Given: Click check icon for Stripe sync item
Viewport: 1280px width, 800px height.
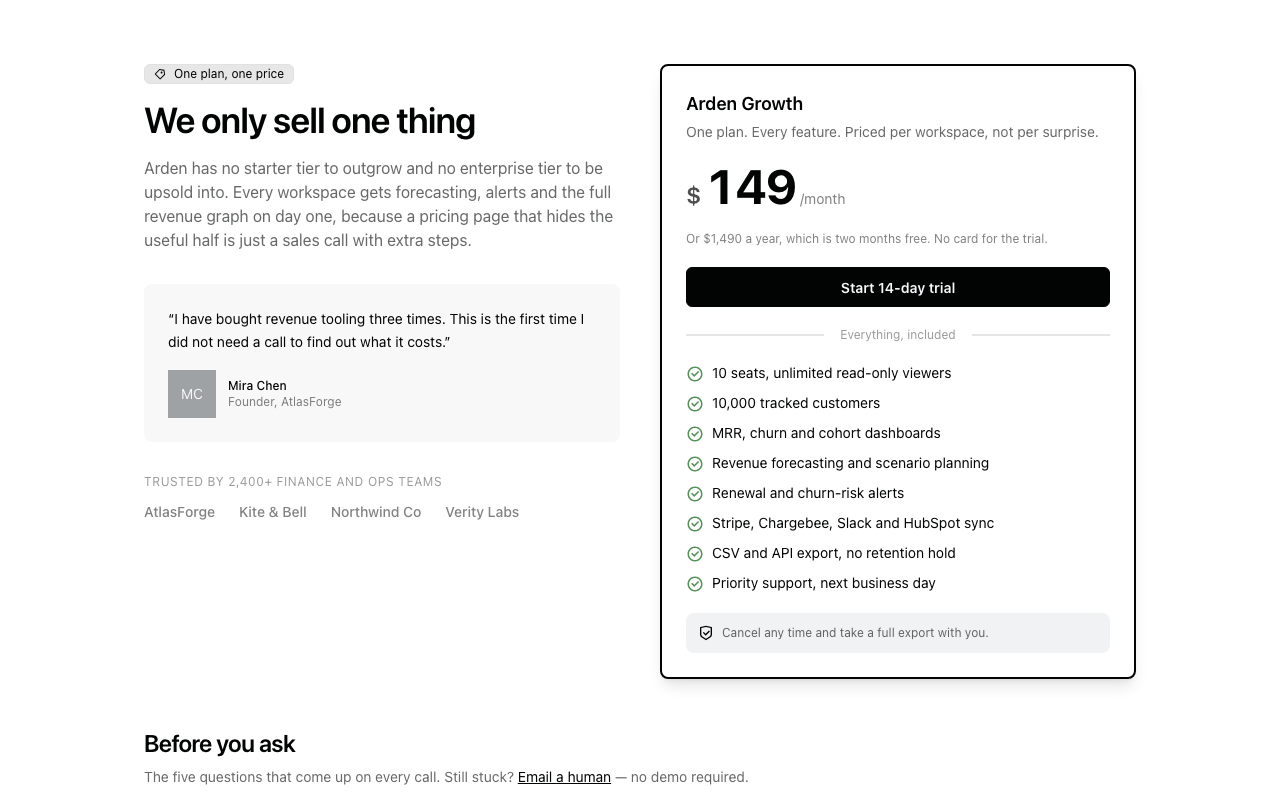Looking at the screenshot, I should pos(695,524).
